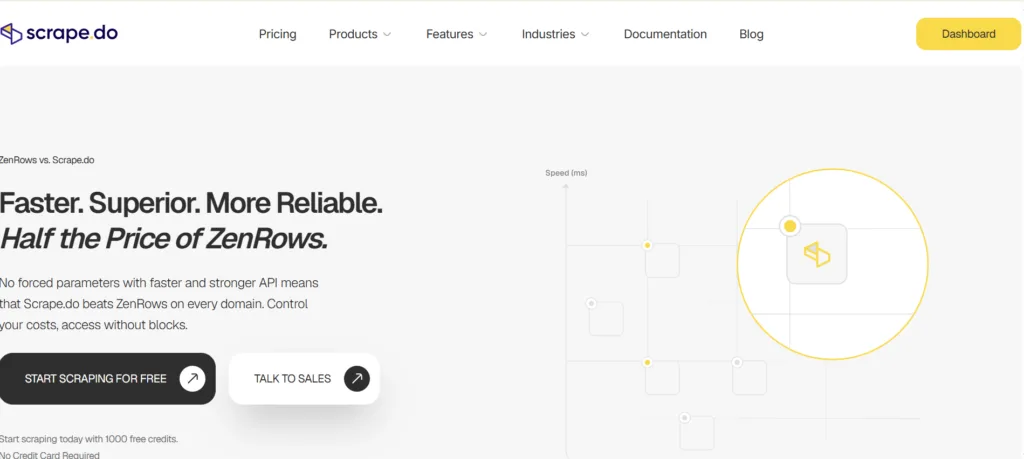Click Start Scraping For Free button

pyautogui.click(x=108, y=379)
